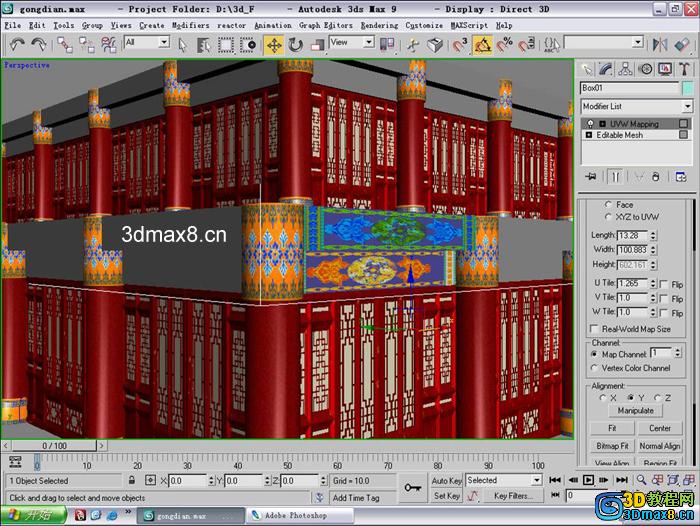Toggle Percent Snap icon
Image resolution: width=700 pixels, height=526 pixels.
tap(504, 45)
